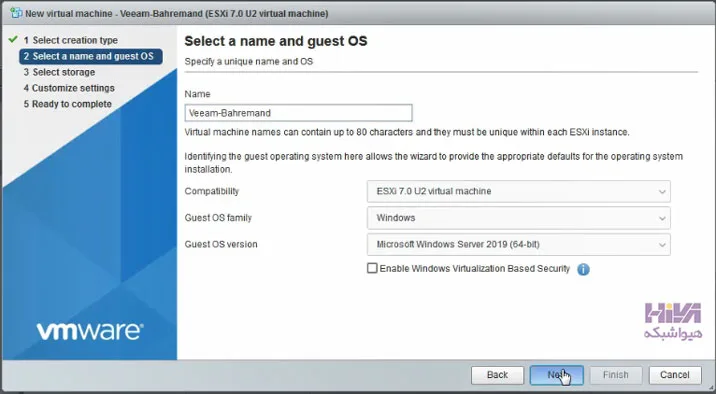
Task: Click the 'New virtual machine' title bar text
Action: tap(177, 14)
